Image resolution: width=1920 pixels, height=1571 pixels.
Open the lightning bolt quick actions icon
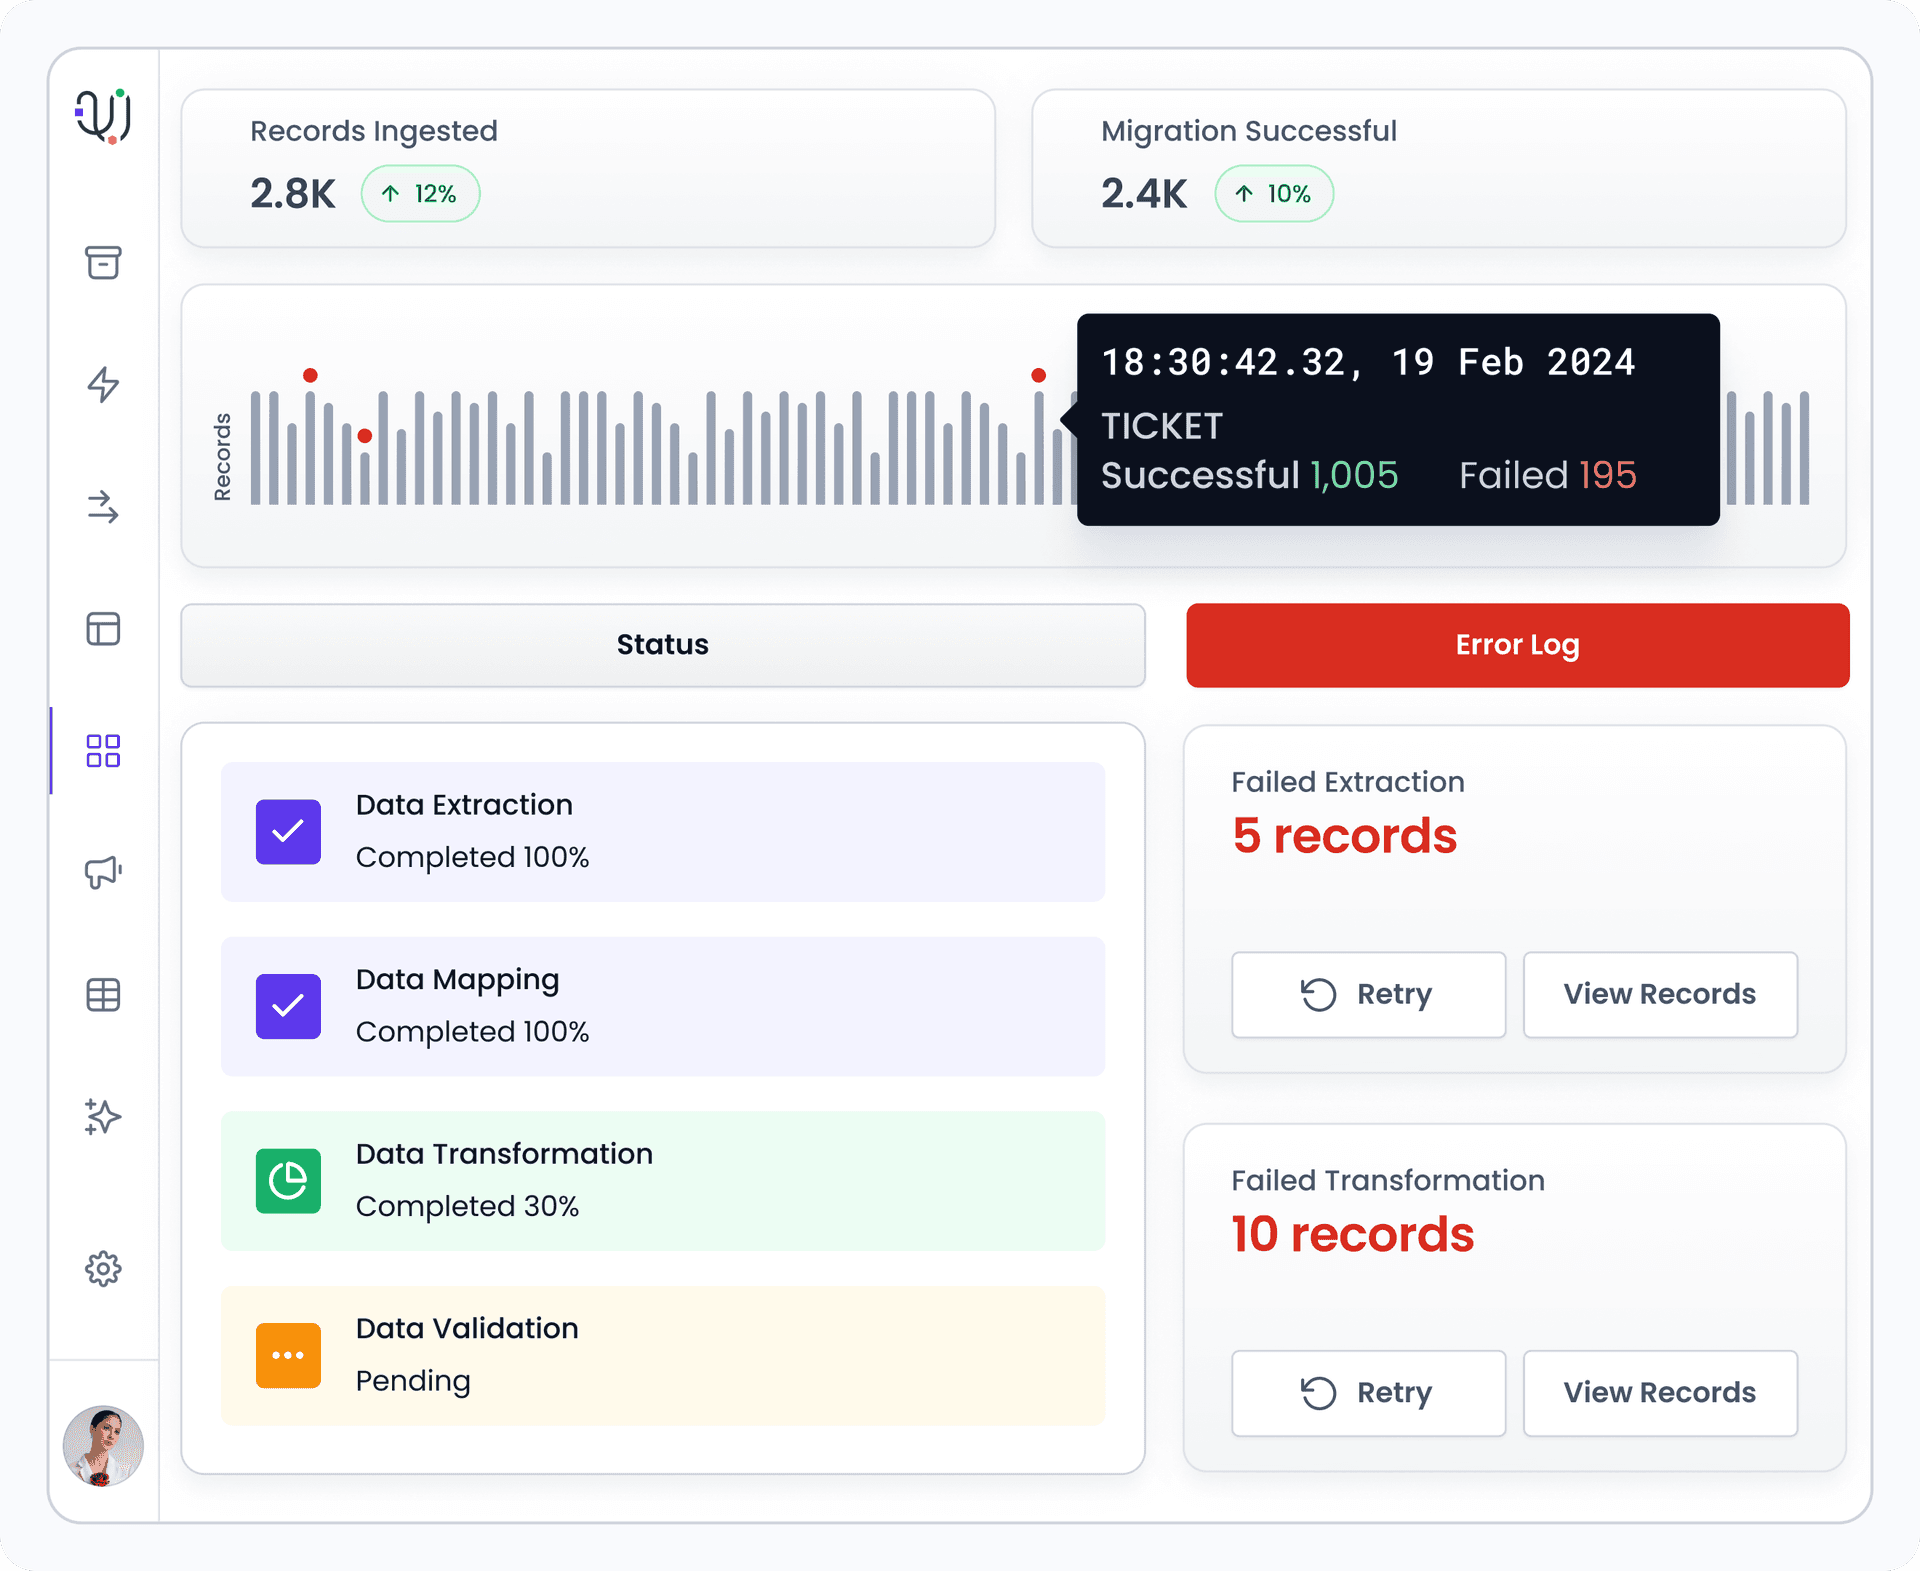pyautogui.click(x=103, y=385)
